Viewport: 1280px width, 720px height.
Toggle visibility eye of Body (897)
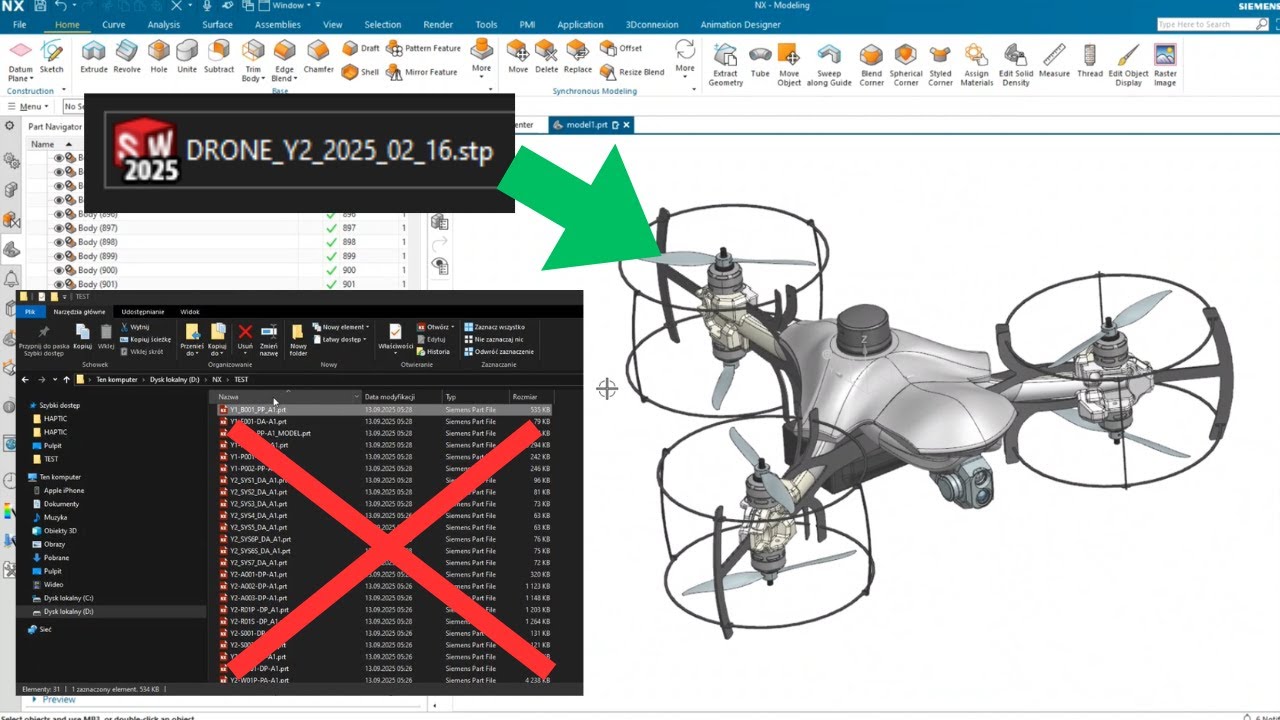59,228
